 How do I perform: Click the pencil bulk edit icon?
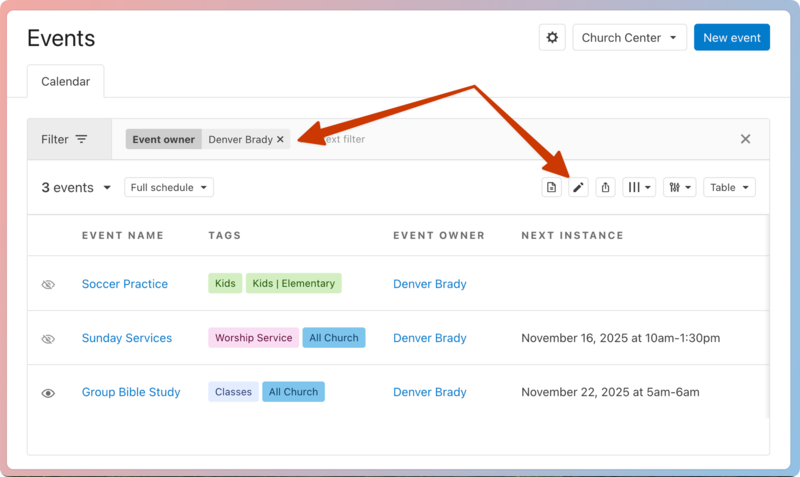[578, 187]
